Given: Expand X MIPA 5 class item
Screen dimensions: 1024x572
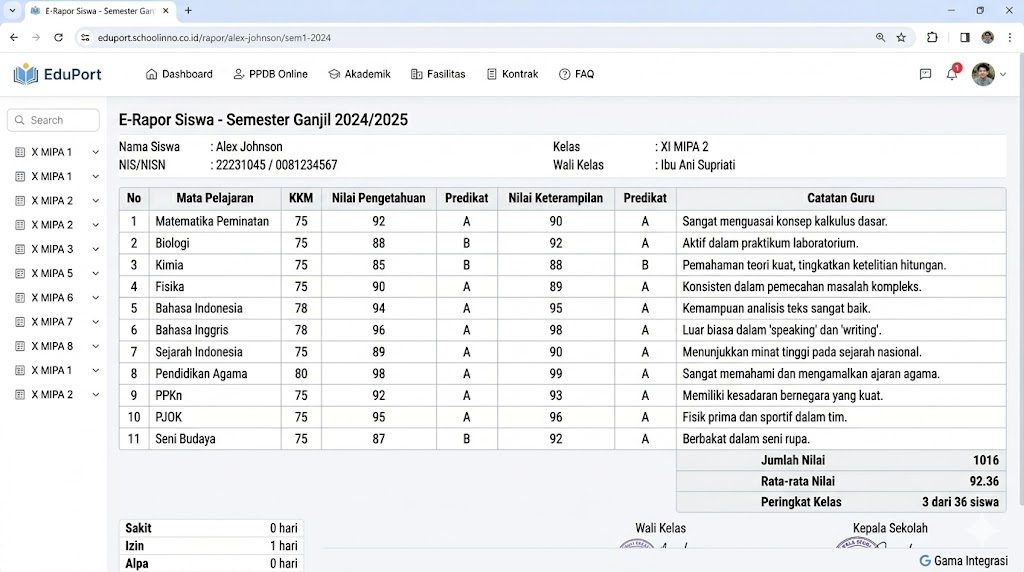Looking at the screenshot, I should [x=95, y=274].
